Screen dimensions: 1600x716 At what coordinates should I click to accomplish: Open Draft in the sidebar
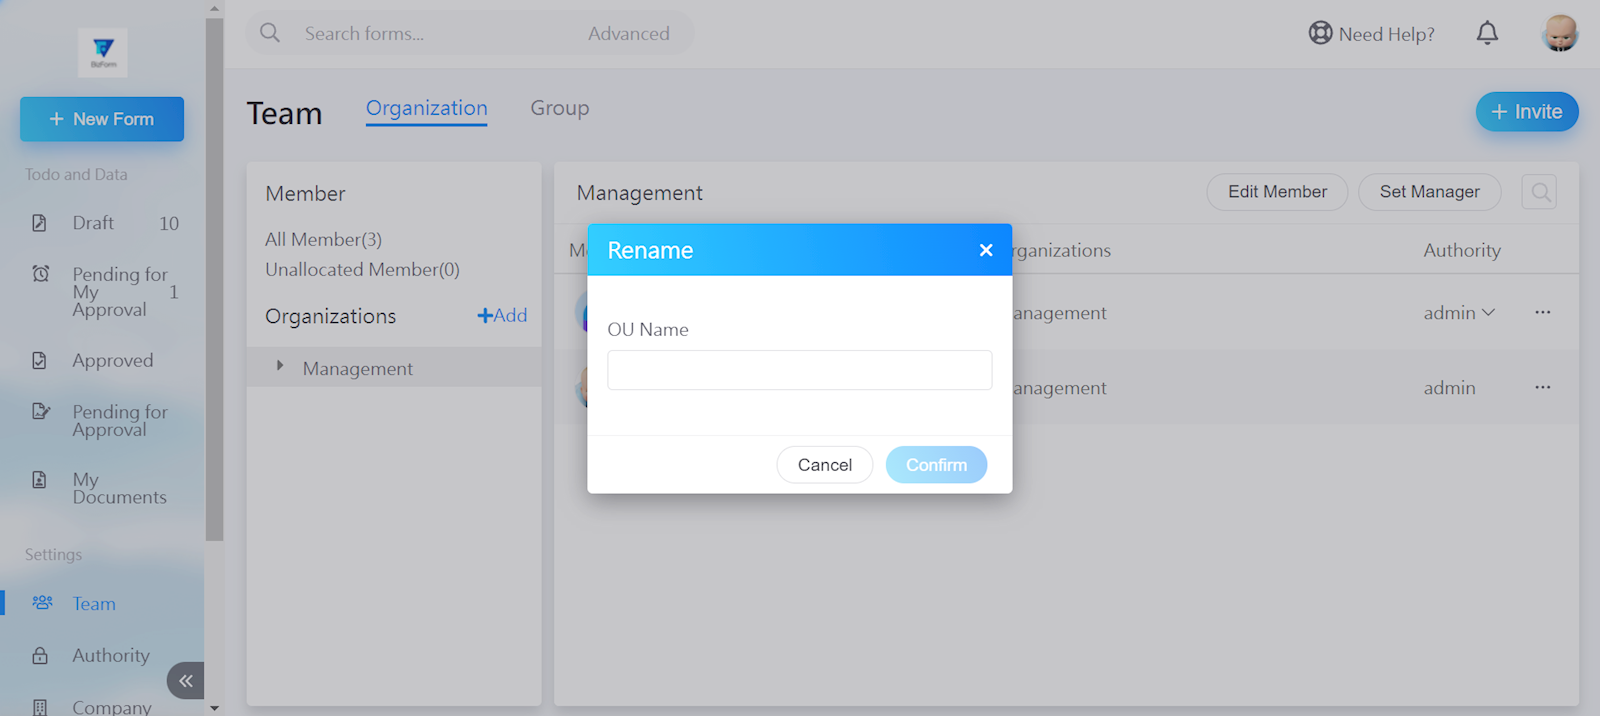pyautogui.click(x=93, y=223)
